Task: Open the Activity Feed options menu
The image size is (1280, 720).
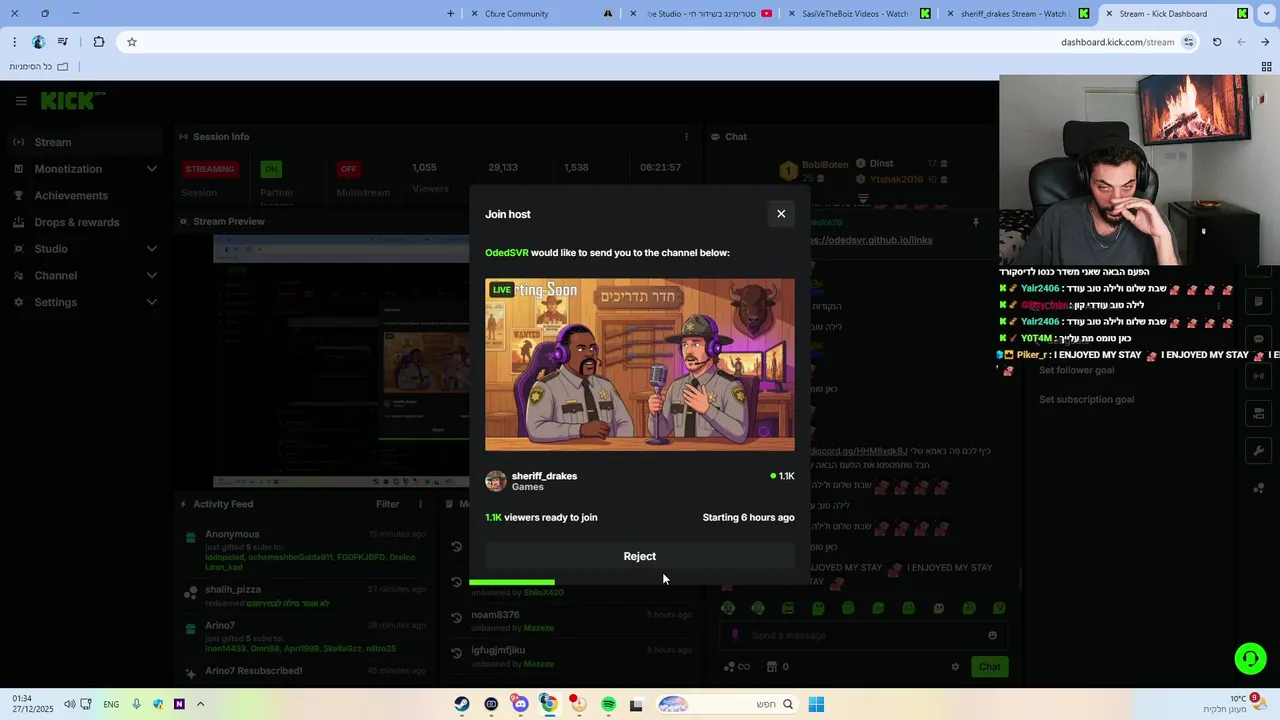Action: pos(420,505)
